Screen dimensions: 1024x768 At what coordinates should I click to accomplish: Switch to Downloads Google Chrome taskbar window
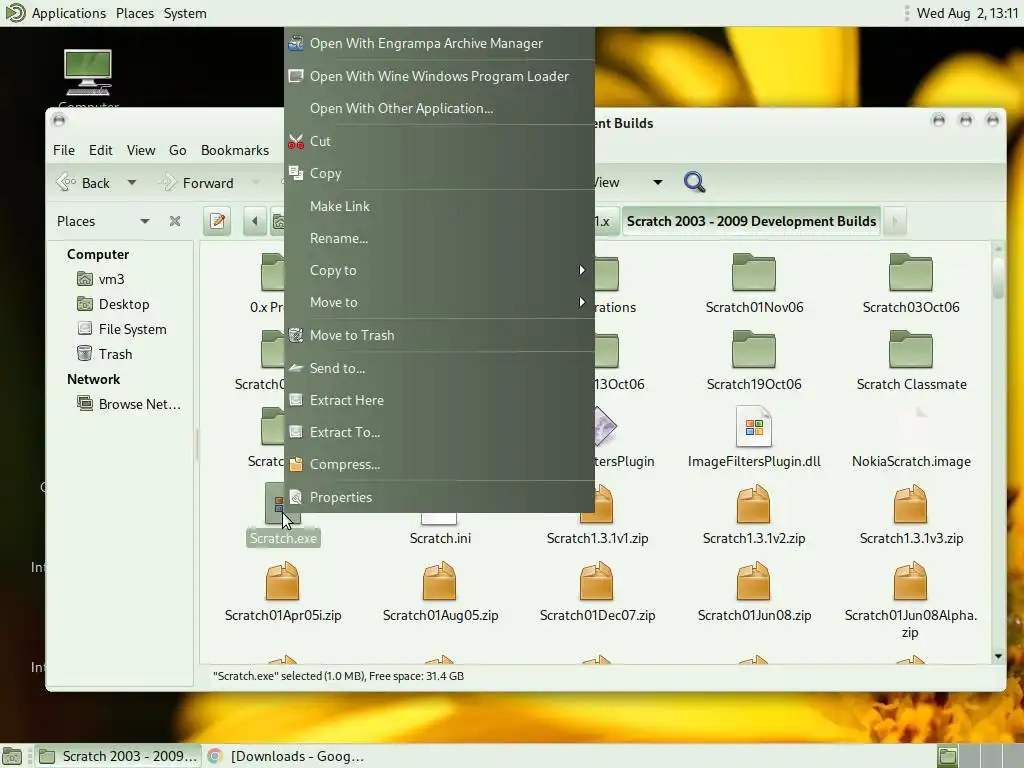286,756
